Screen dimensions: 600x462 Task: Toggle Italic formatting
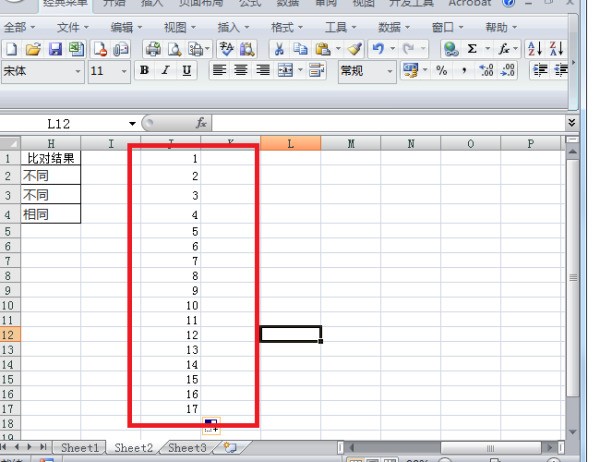click(x=165, y=70)
